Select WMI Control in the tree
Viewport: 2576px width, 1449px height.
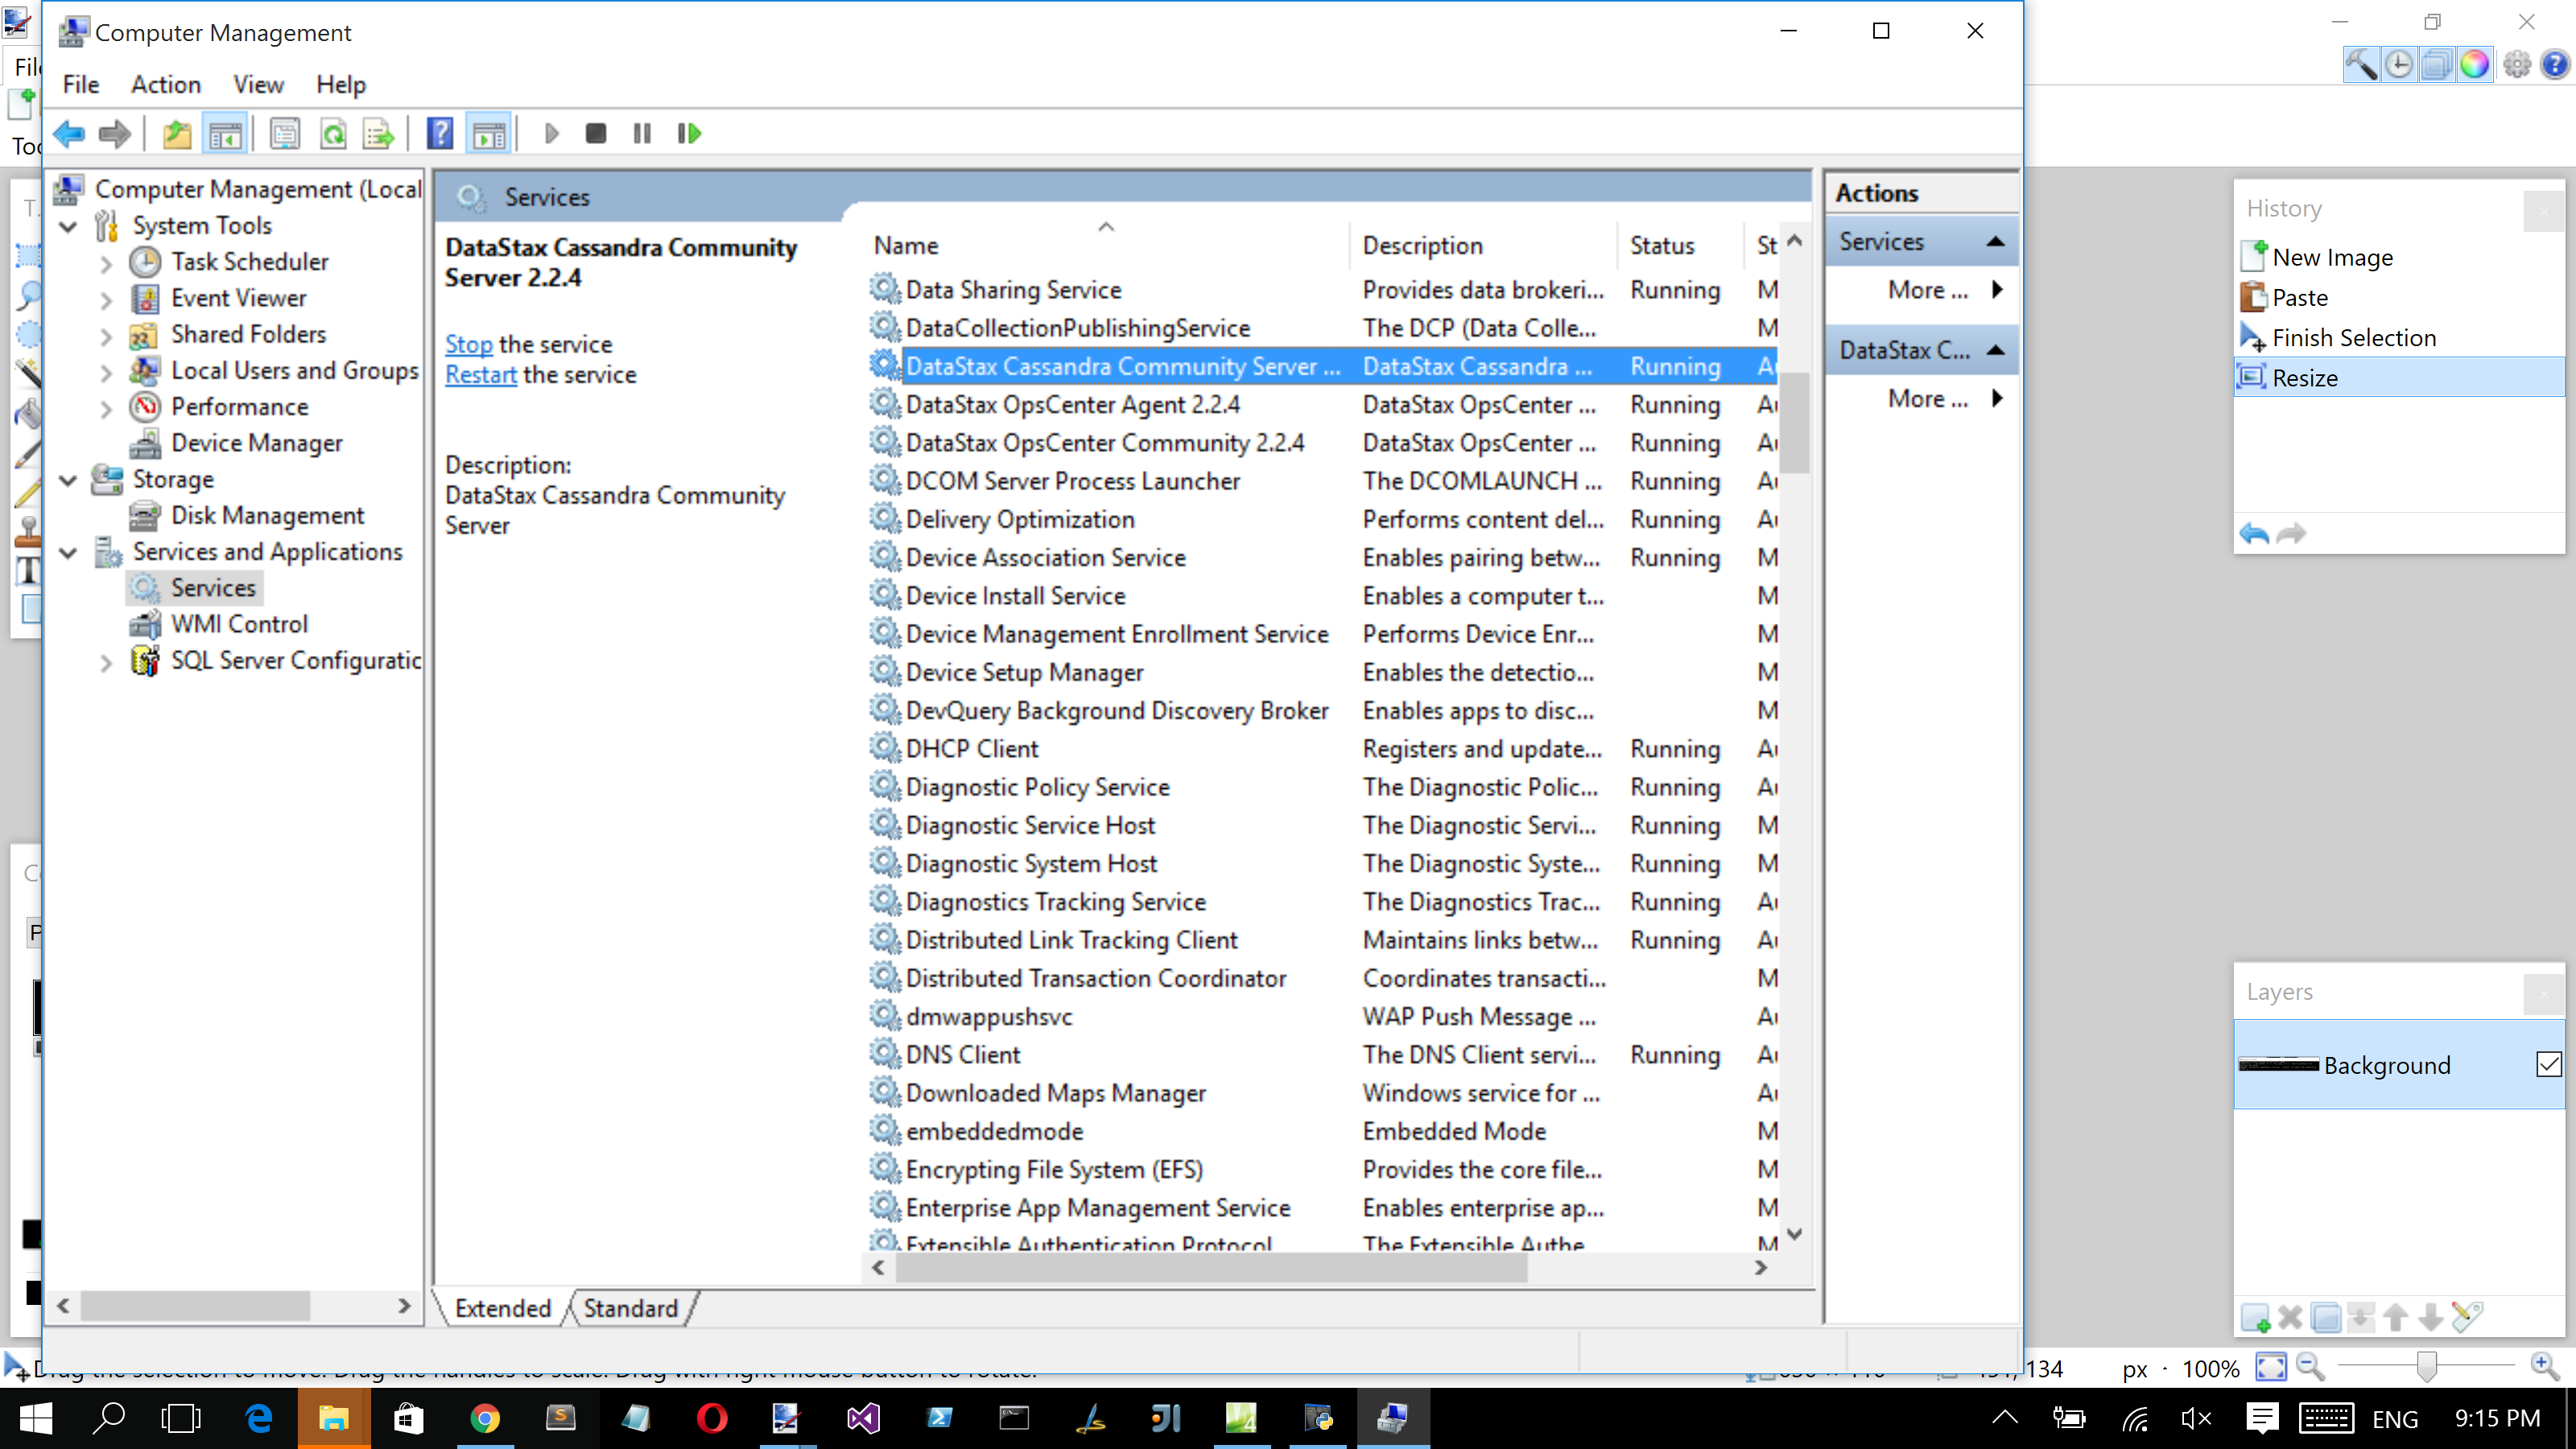[x=239, y=624]
